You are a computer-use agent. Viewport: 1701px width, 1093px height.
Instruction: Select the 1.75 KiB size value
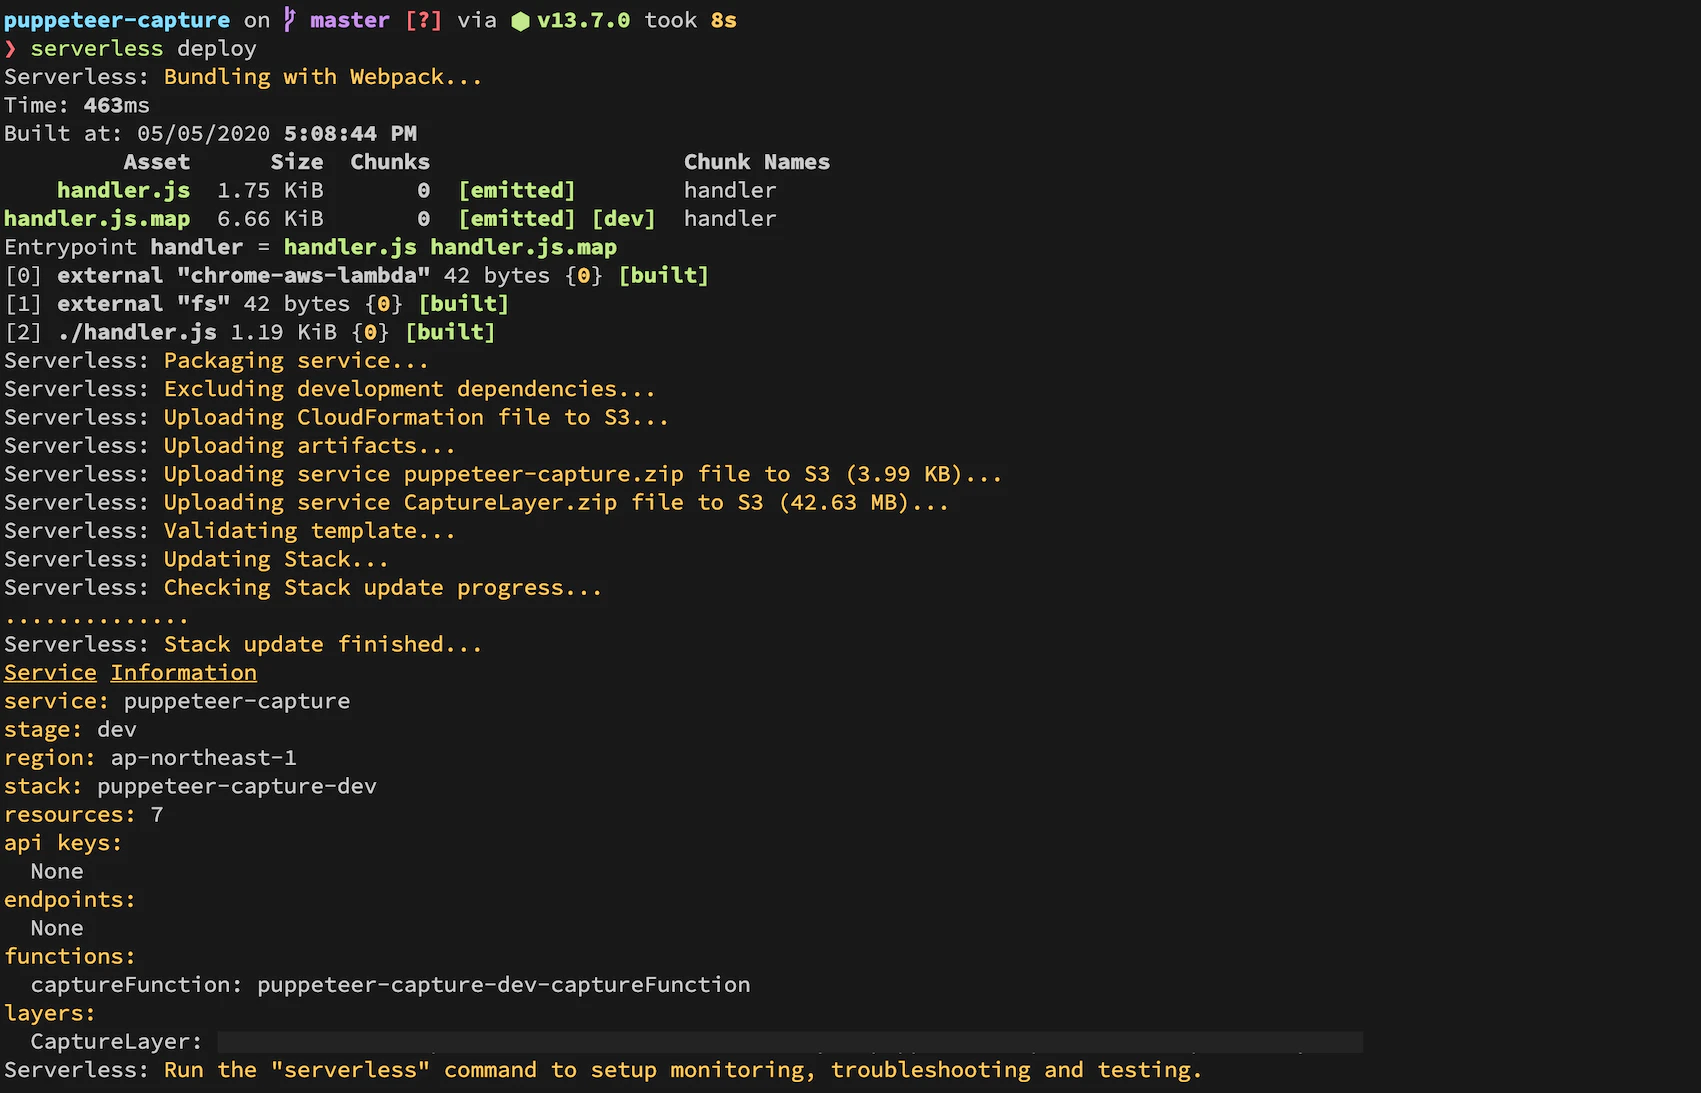(270, 190)
